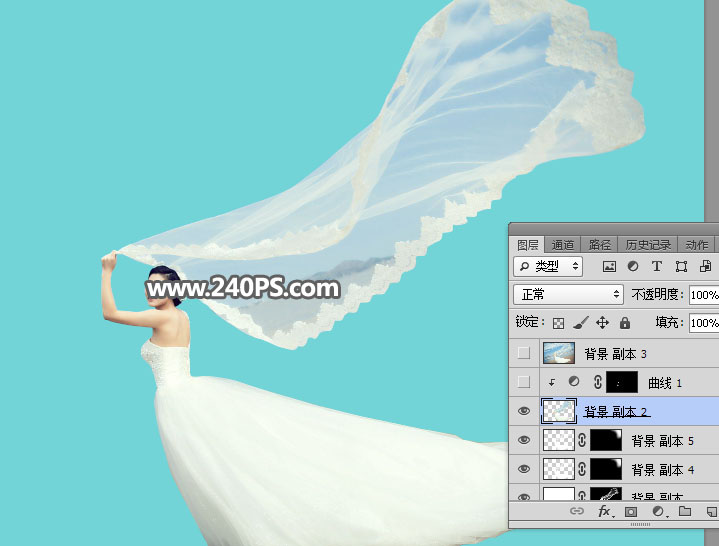719x546 pixels.
Task: Hide the 背景 副本 2 layer
Action: tap(524, 411)
